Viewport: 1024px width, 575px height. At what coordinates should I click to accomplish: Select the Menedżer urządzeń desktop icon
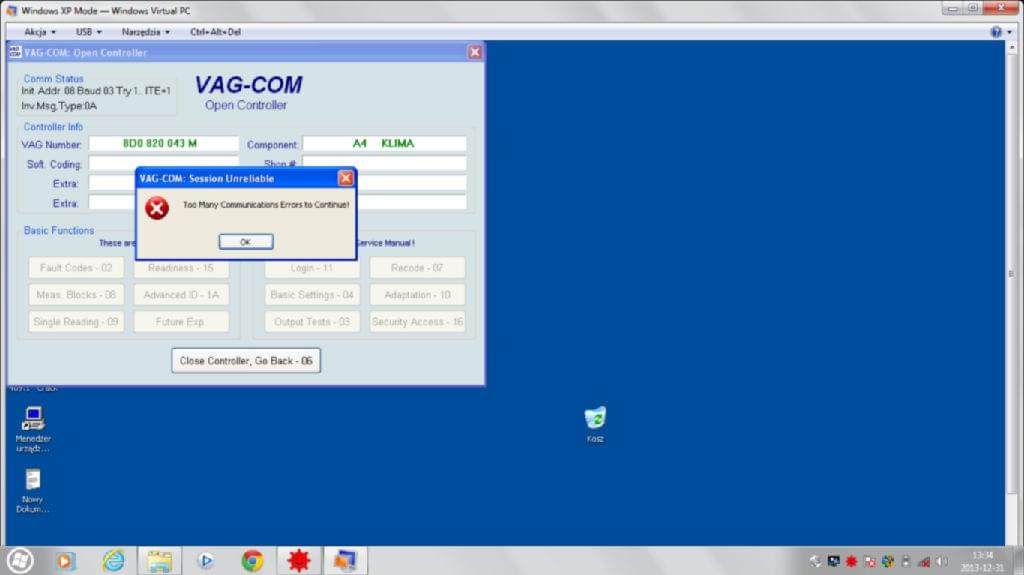pos(33,429)
